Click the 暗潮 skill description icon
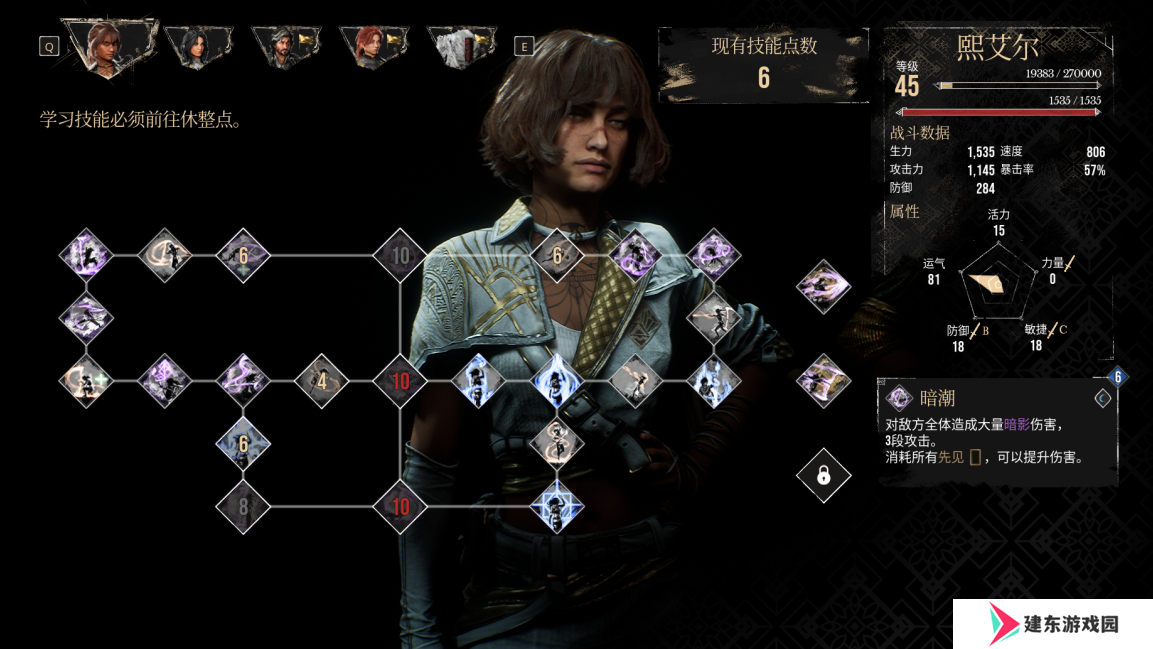This screenshot has height=649, width=1153. 899,398
